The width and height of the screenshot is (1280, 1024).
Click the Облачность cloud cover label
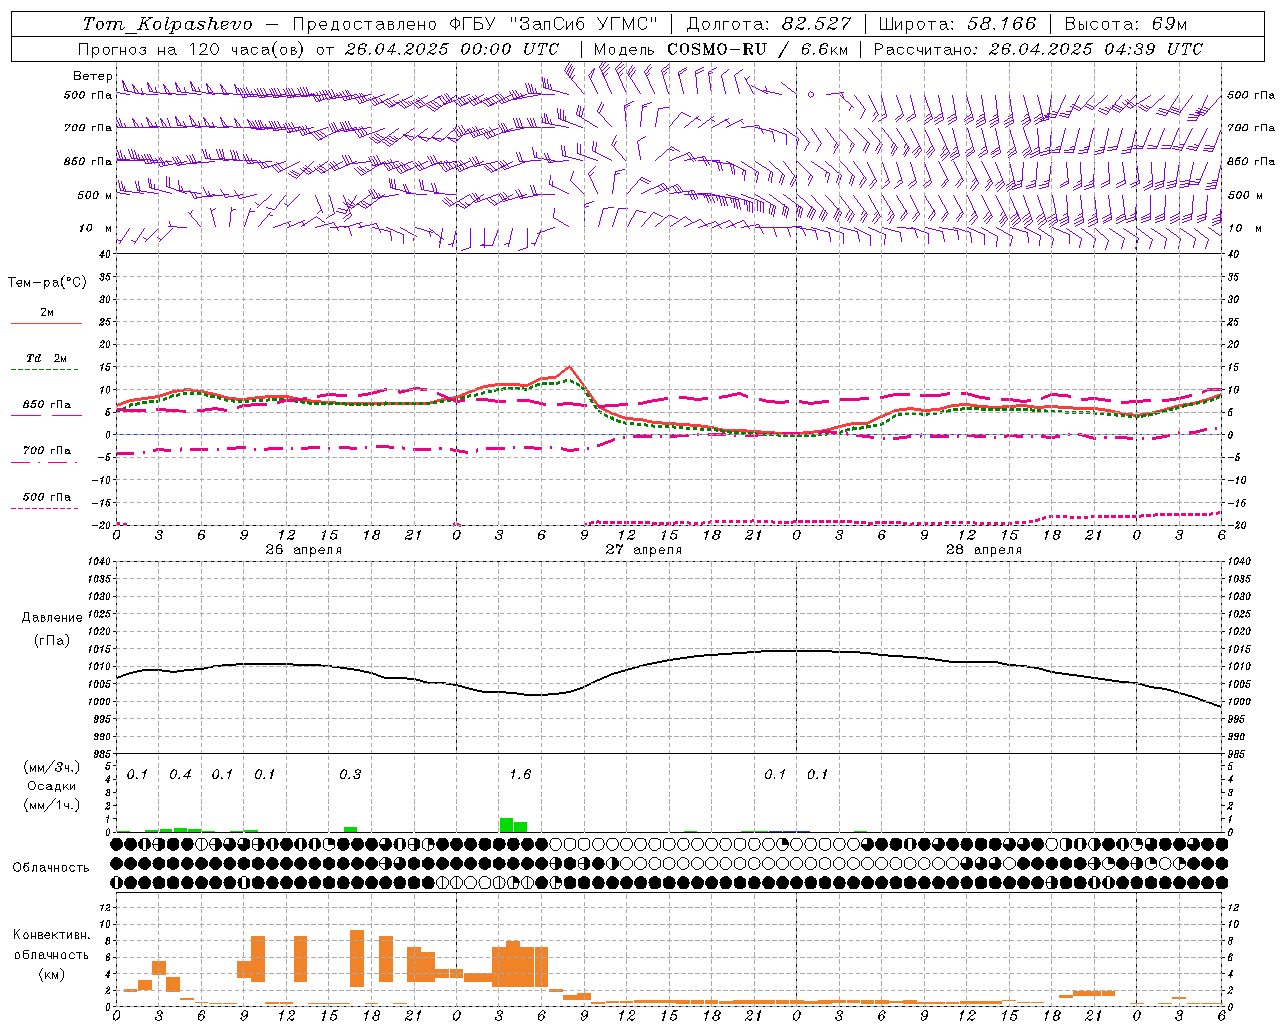[51, 868]
